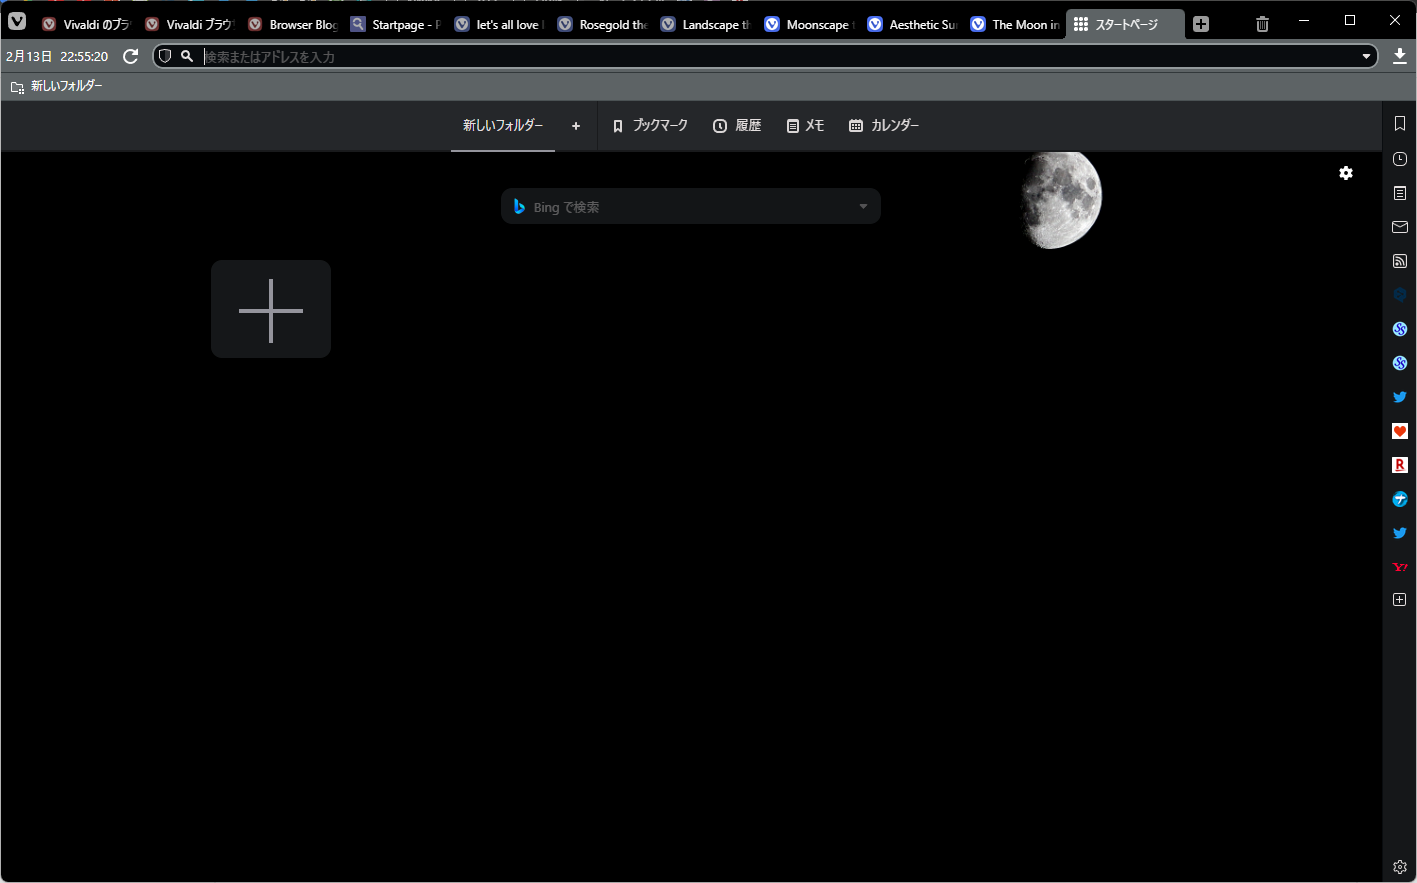
Task: Open the lower Twitter web panel
Action: pyautogui.click(x=1400, y=533)
